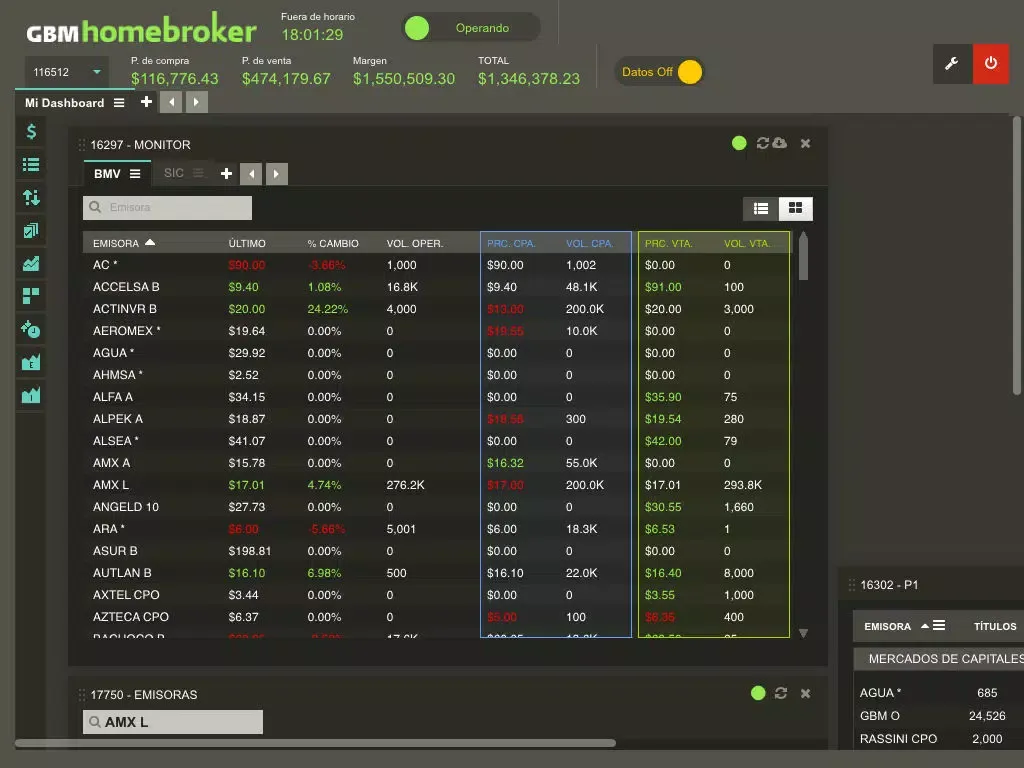
Task: Click MERCADOS DE CAPITALES group header
Action: point(939,659)
